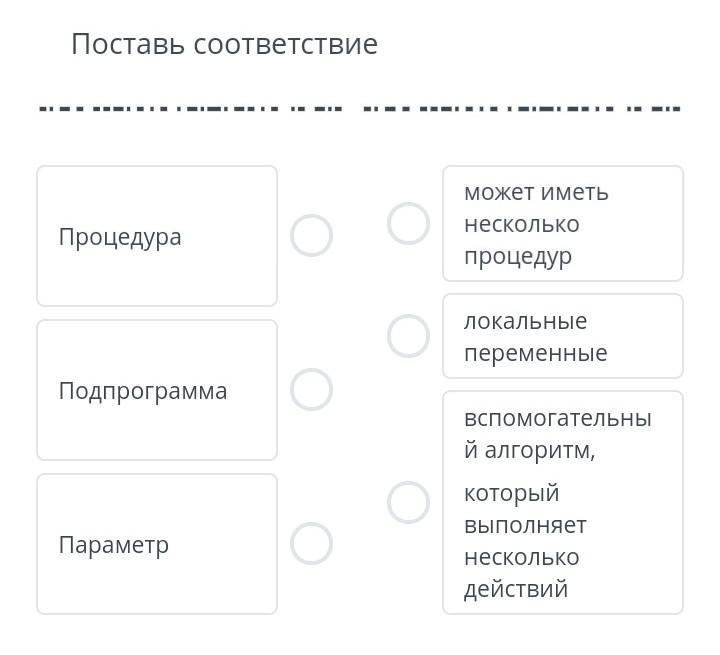720x655 pixels.
Task: Select circle beside 'локальные переменные'
Action: point(408,336)
